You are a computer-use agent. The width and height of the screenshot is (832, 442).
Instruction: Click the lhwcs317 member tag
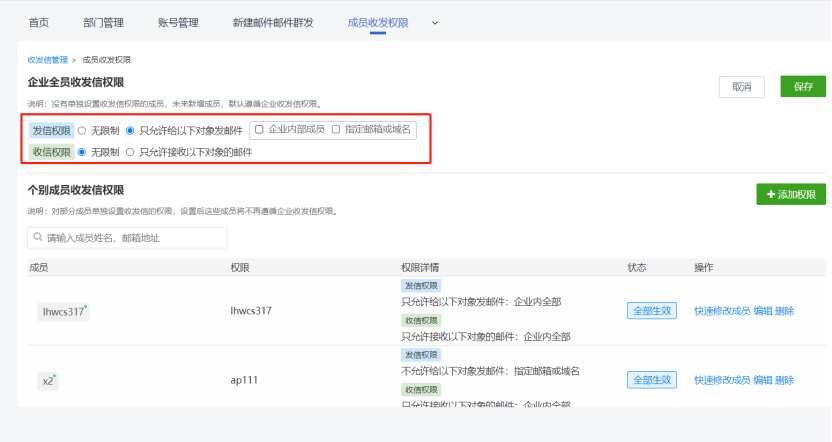click(64, 311)
